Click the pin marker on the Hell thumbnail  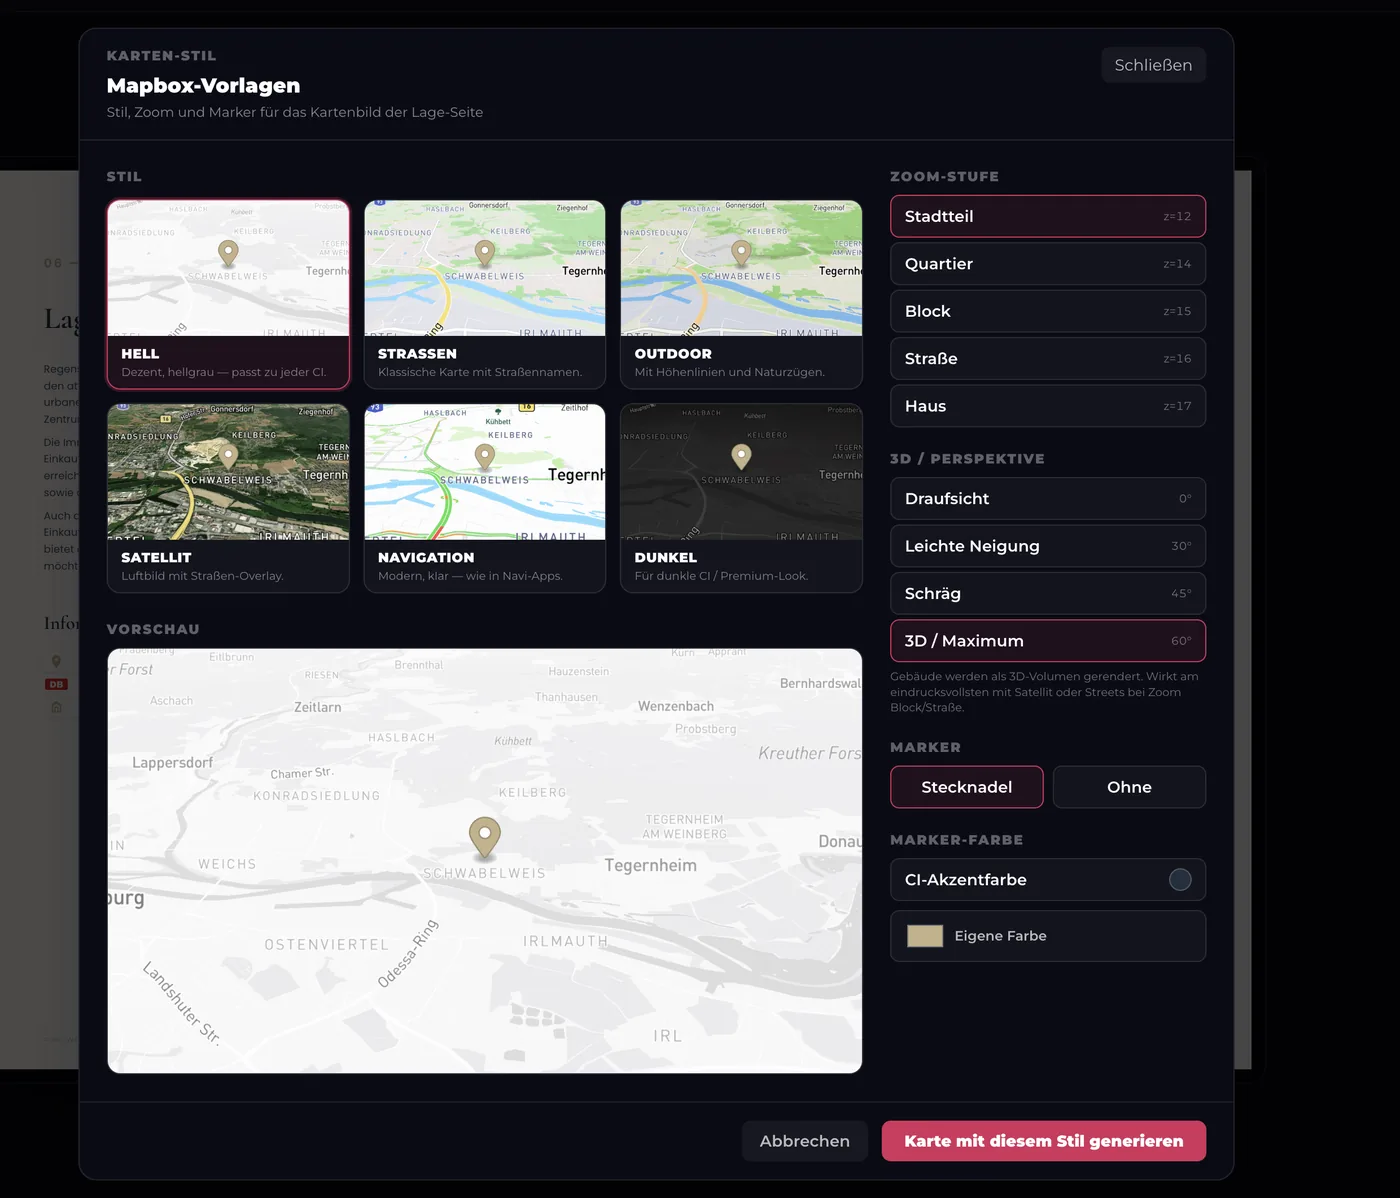click(228, 254)
